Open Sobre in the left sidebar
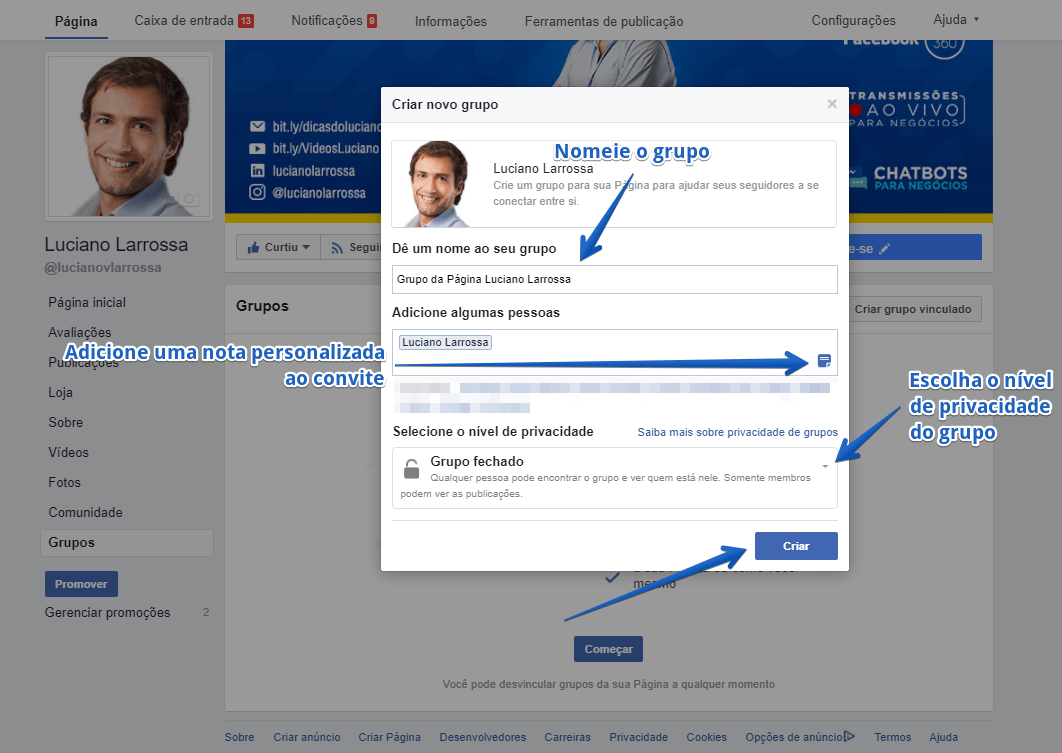Image resolution: width=1062 pixels, height=753 pixels. tap(66, 422)
